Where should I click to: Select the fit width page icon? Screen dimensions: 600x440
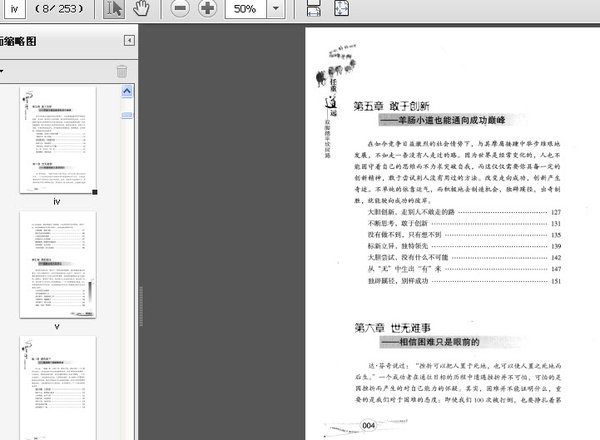(314, 8)
